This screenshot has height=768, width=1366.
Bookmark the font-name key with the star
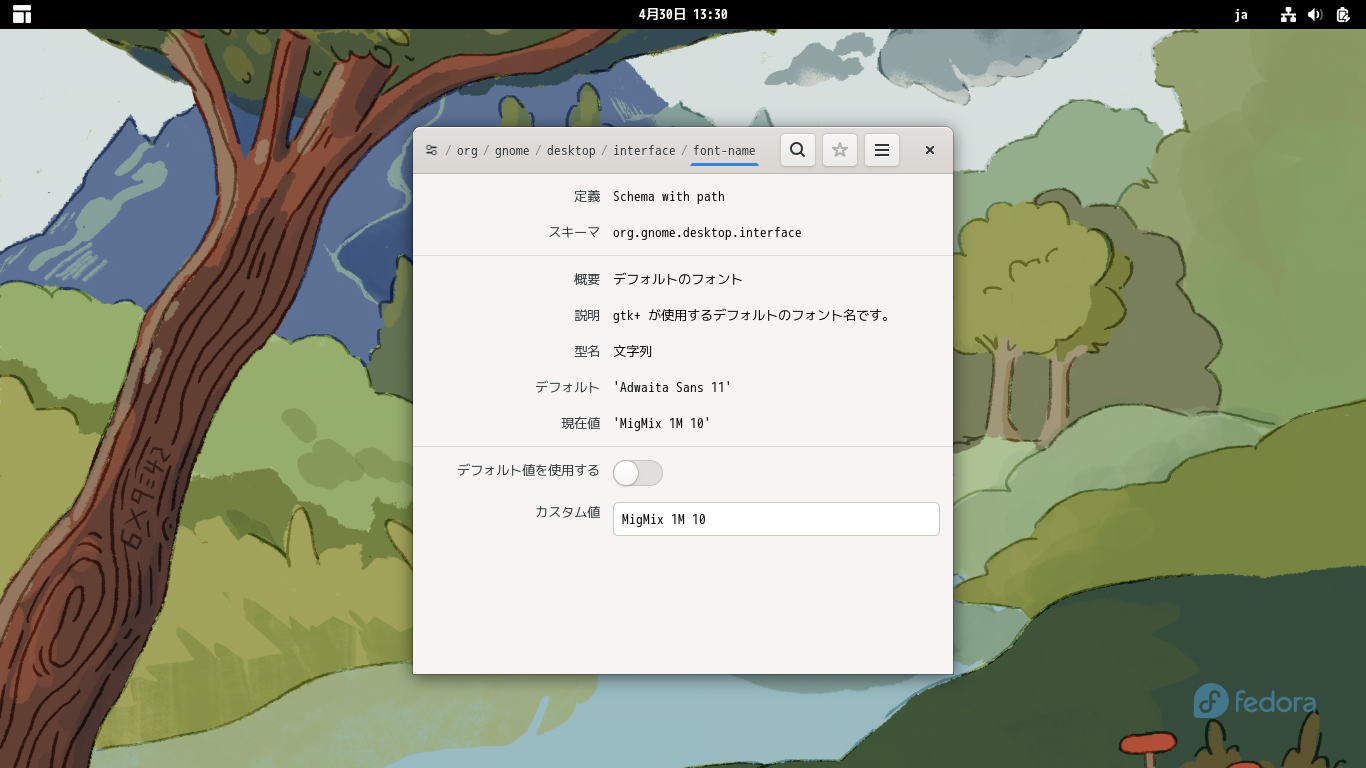point(839,149)
